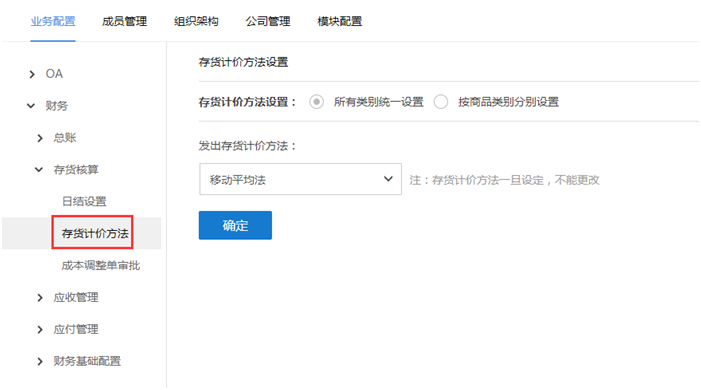Expand the 财务基础配置 chevron arrow
This screenshot has height=390, width=701.
[40, 361]
